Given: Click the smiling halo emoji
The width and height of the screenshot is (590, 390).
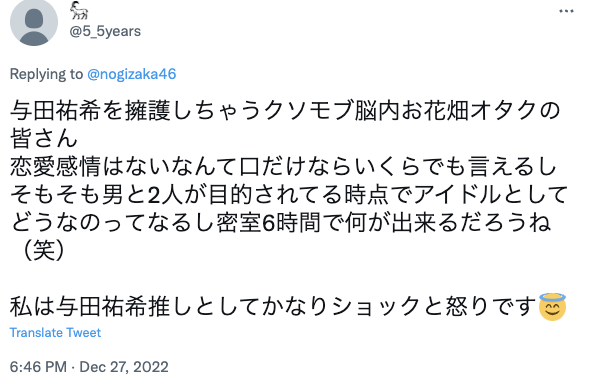Looking at the screenshot, I should click(552, 306).
